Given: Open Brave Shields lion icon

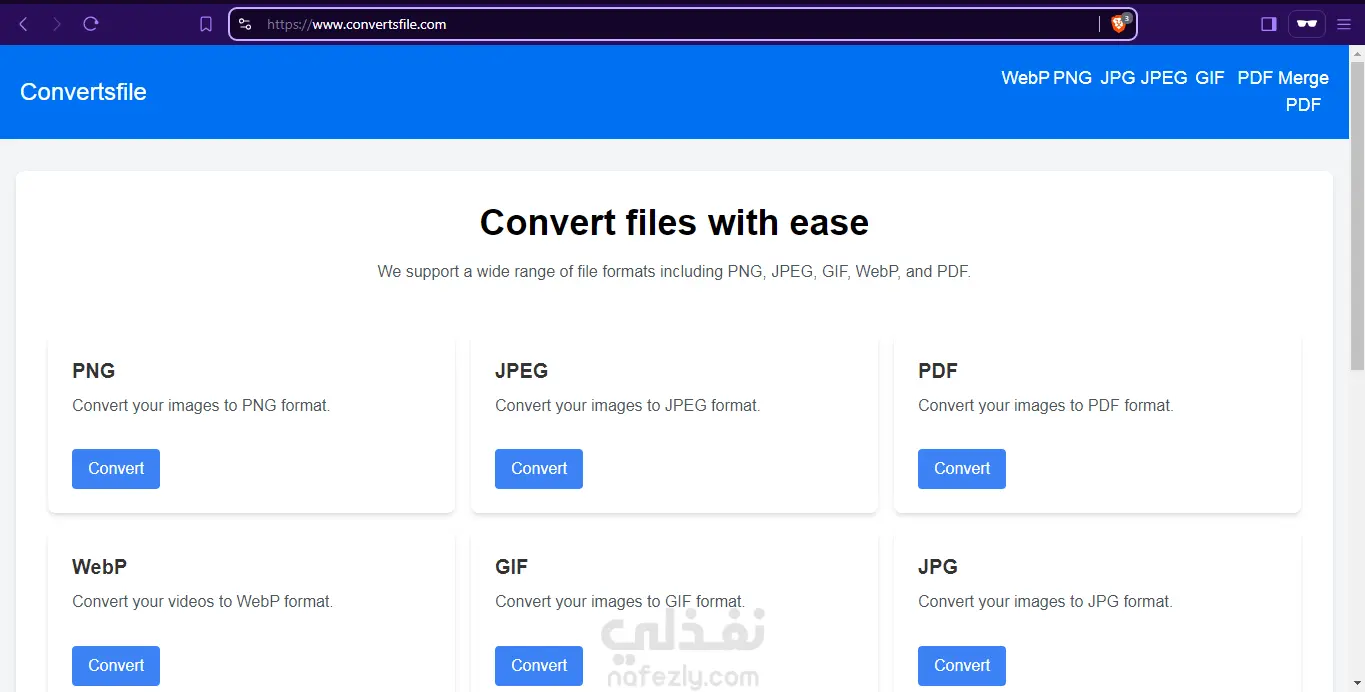Looking at the screenshot, I should pos(1119,24).
